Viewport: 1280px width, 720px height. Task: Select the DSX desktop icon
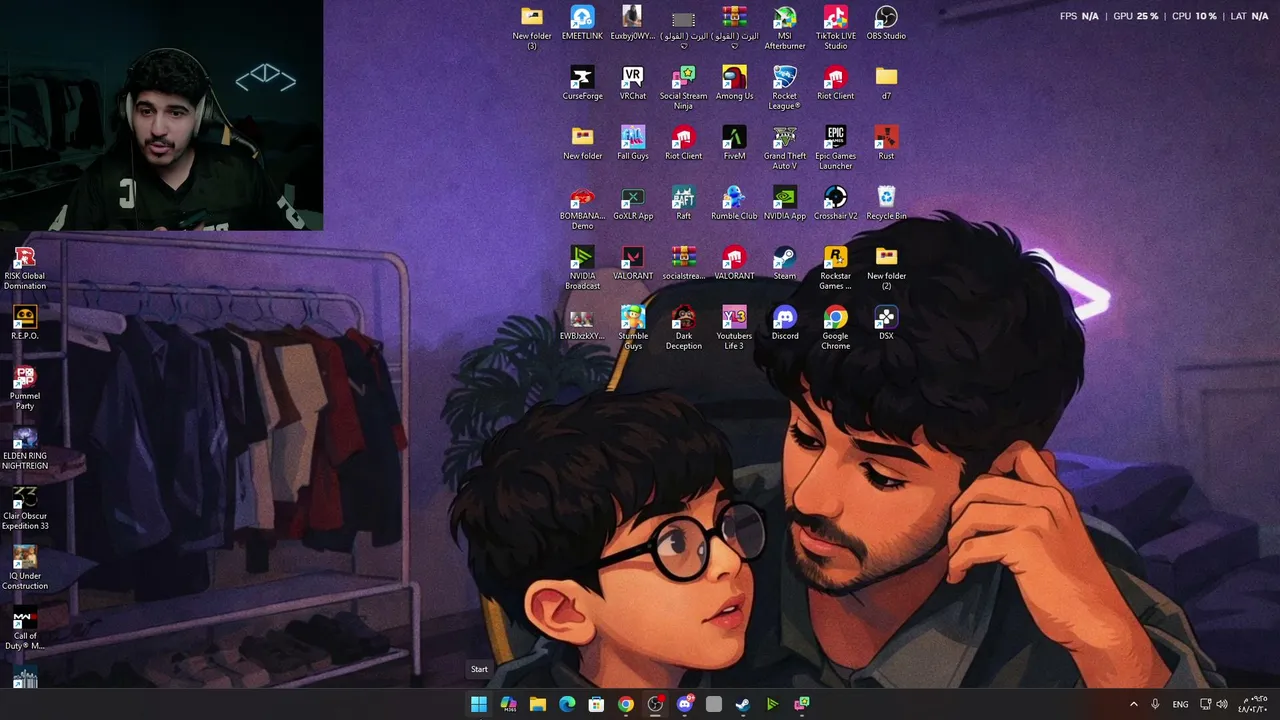tap(886, 324)
